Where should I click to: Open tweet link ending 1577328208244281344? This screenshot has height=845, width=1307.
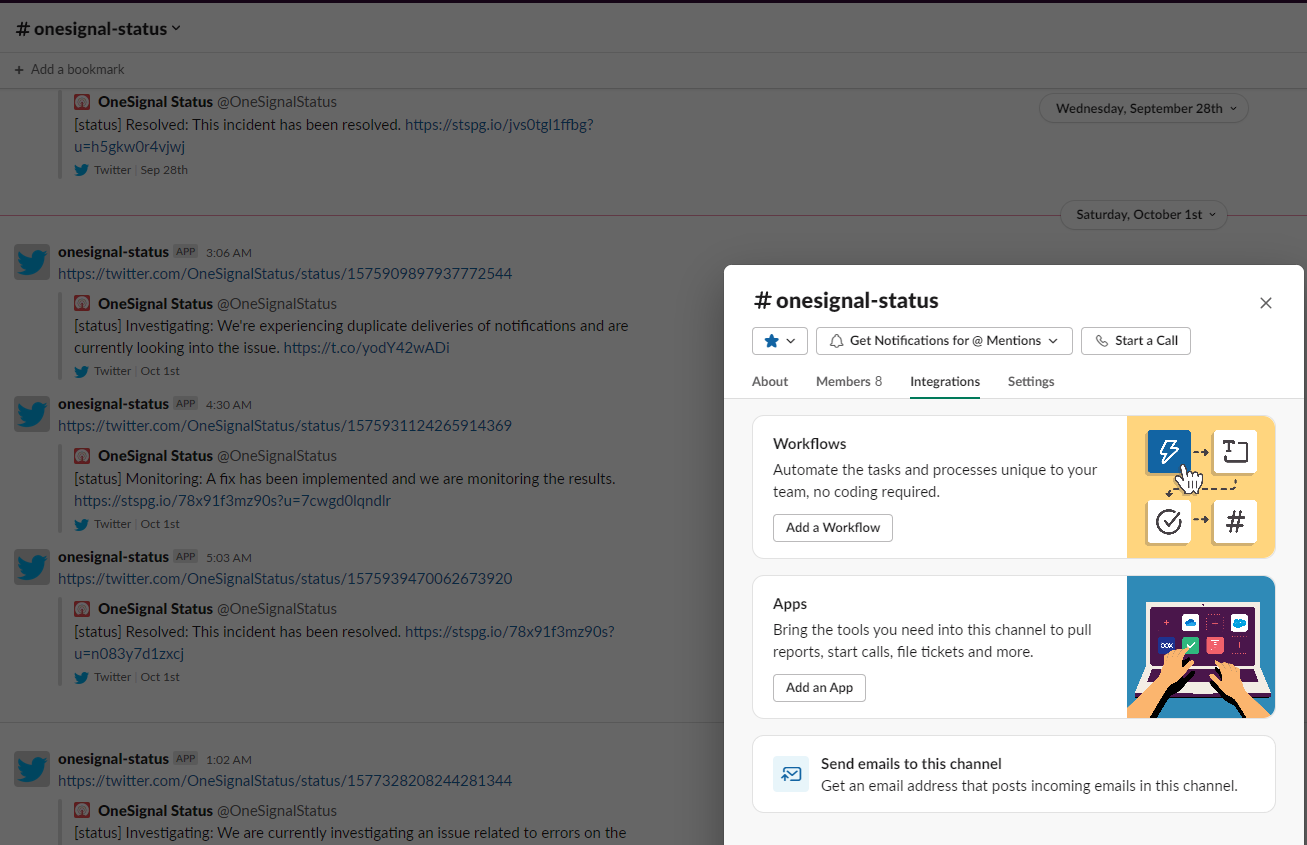pyautogui.click(x=285, y=780)
